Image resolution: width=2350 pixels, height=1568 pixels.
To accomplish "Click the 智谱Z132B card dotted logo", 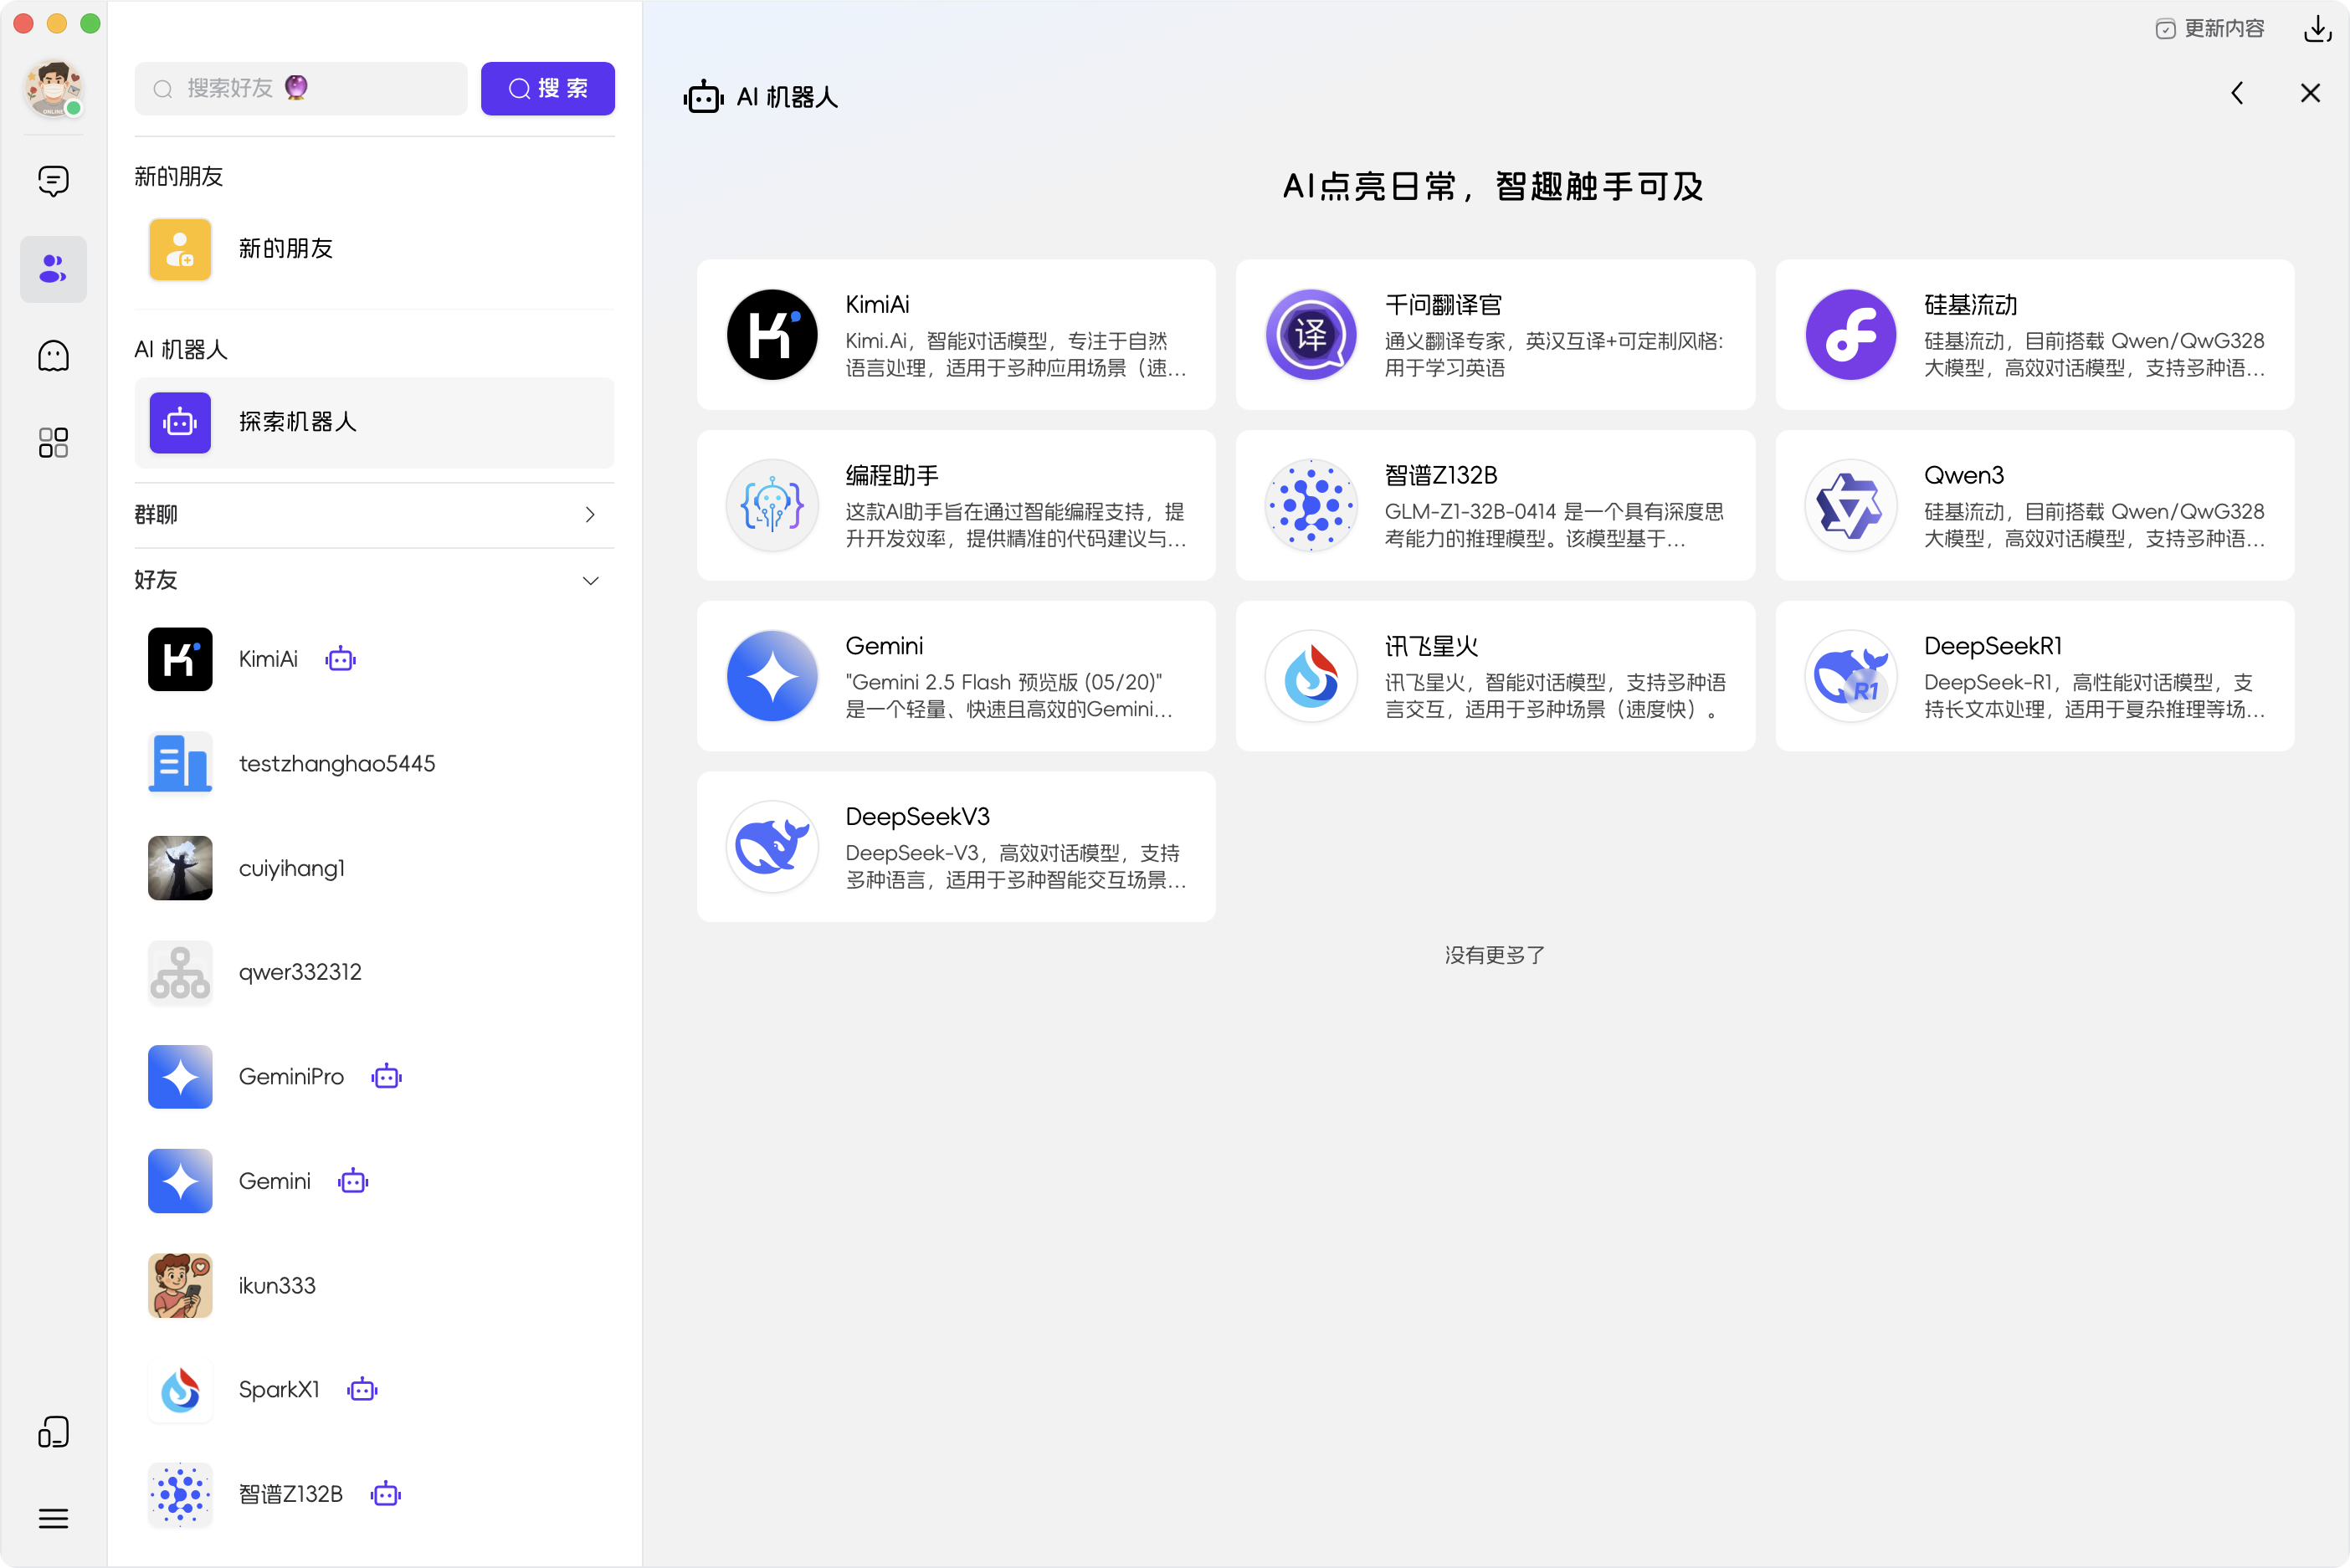I will click(x=1311, y=505).
